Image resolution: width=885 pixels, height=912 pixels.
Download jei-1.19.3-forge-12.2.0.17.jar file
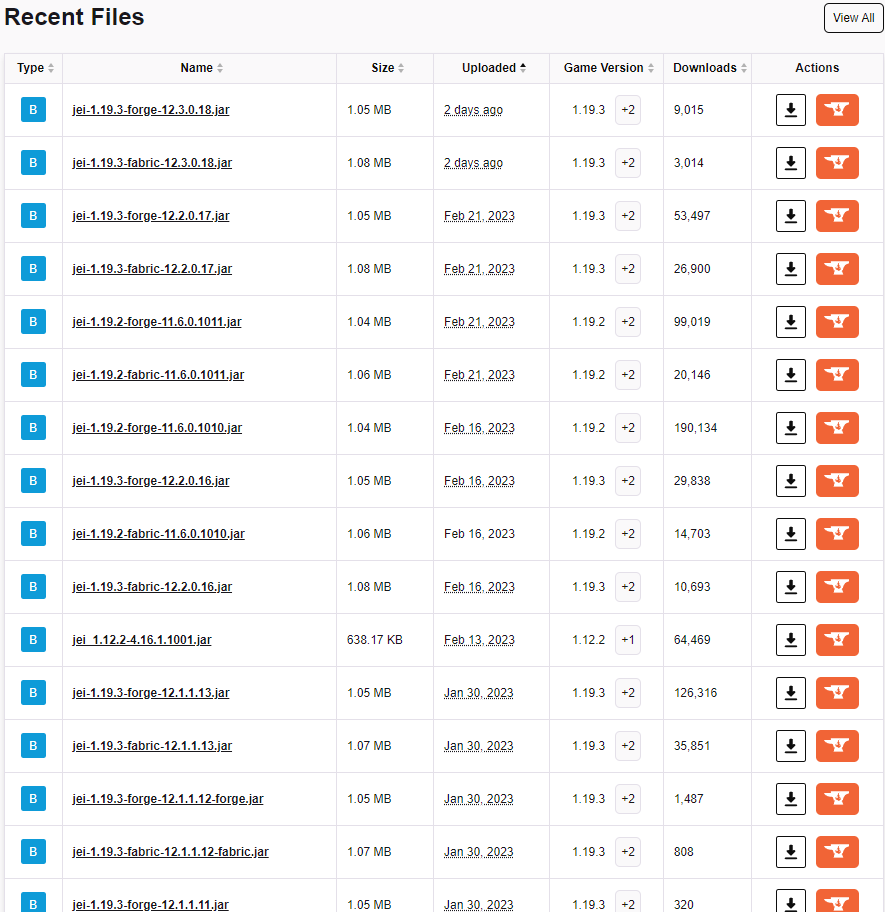[790, 216]
